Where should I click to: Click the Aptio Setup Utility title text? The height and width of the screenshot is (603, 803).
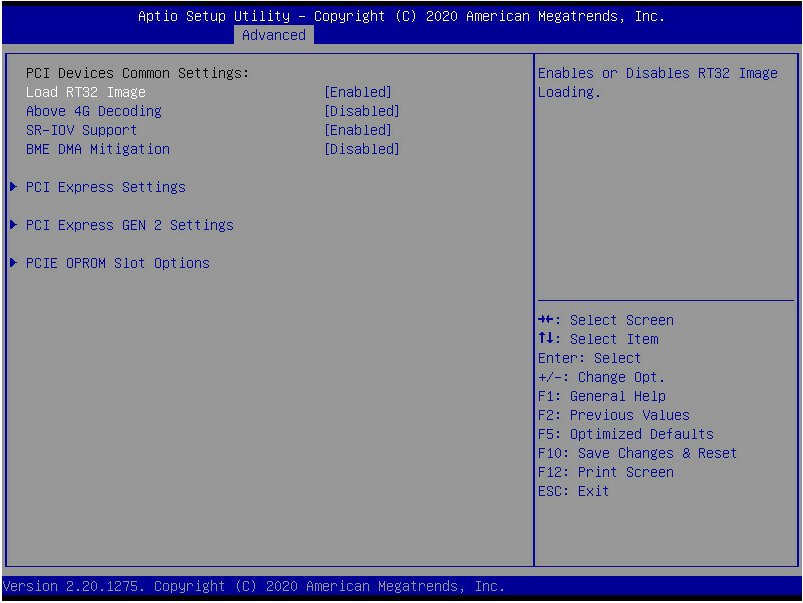point(402,16)
